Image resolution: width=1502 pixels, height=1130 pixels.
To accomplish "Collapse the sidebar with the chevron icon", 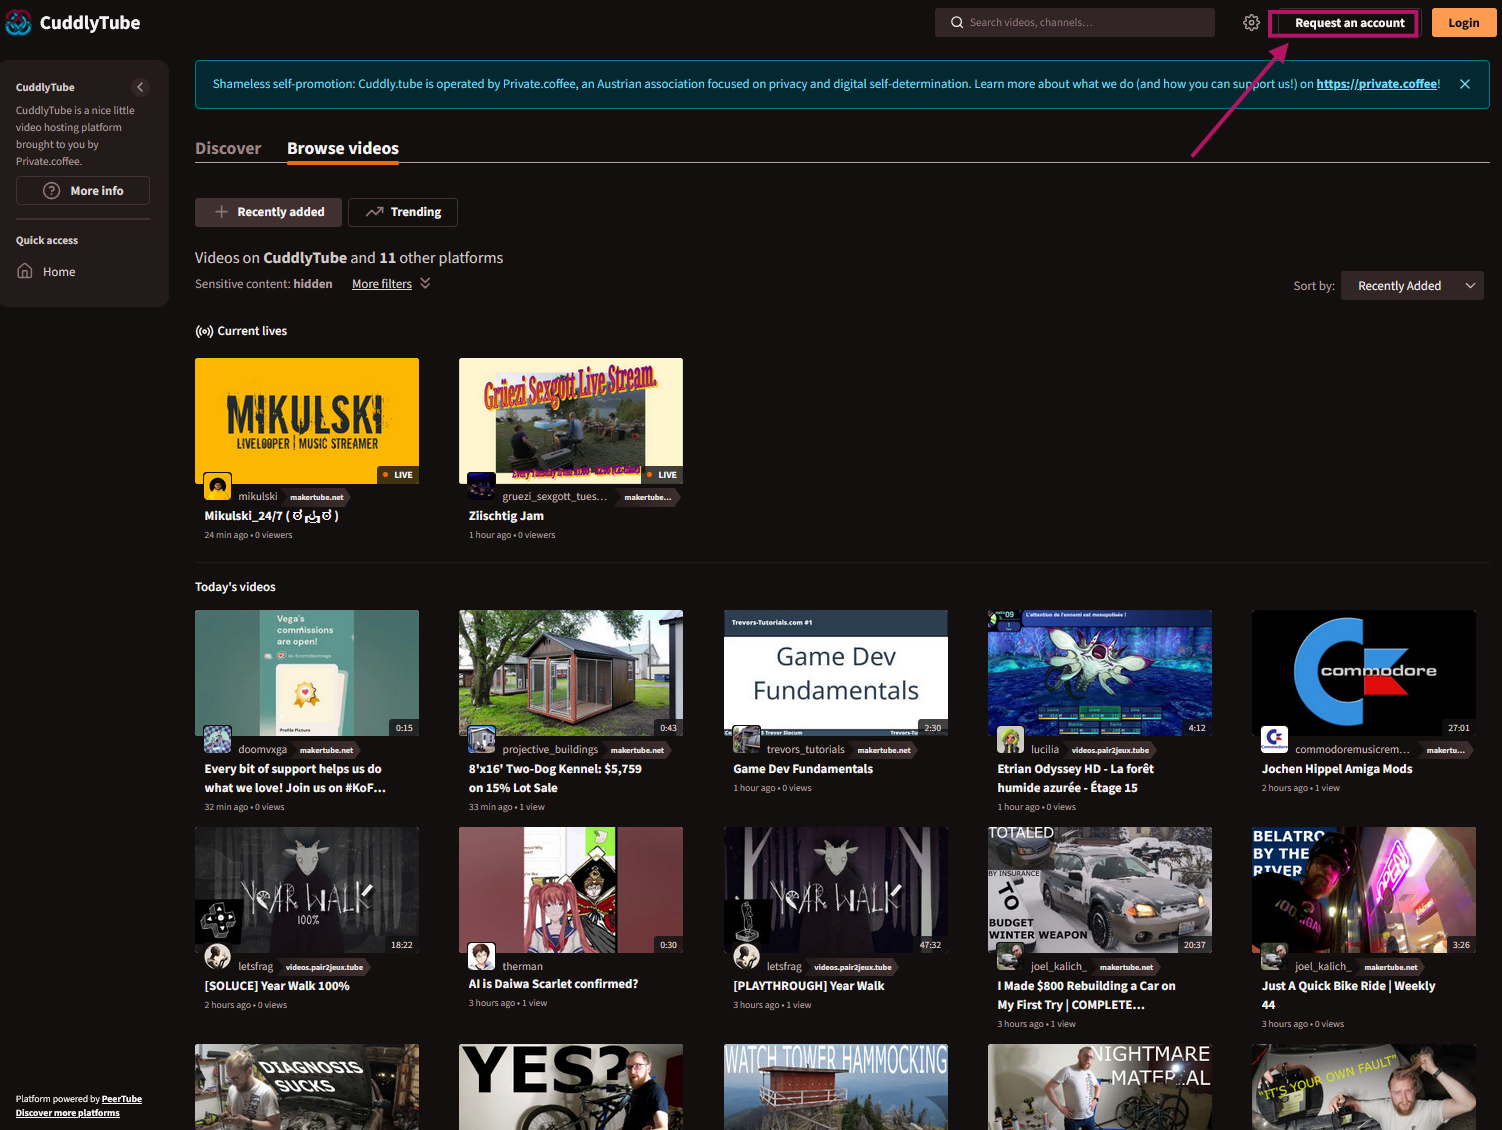I will click(140, 87).
